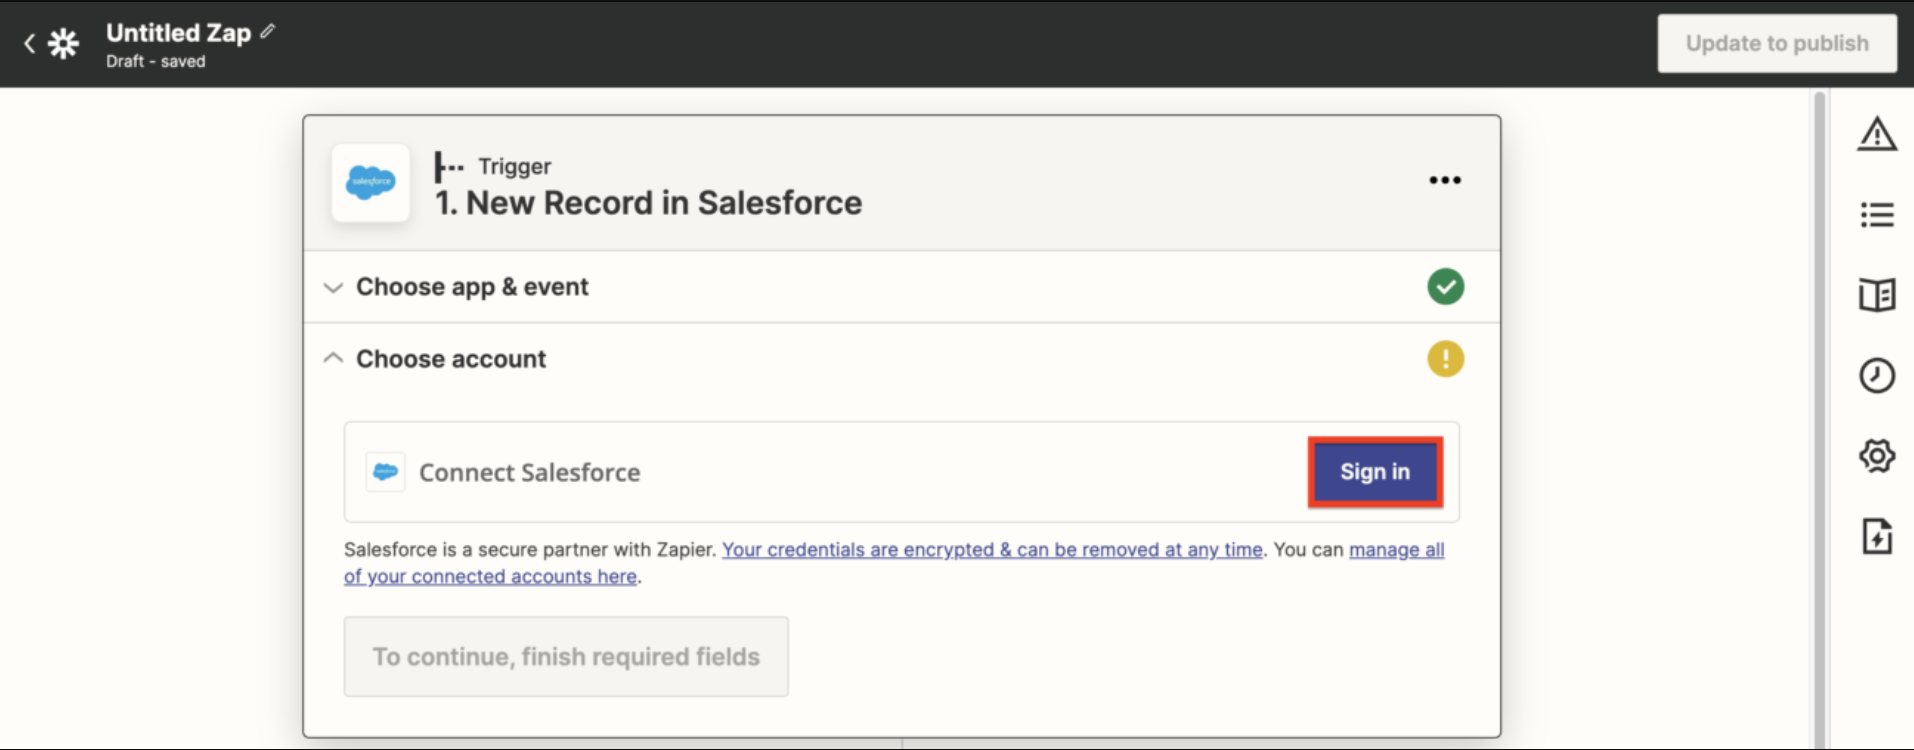1914x750 pixels.
Task: Open the warning triangle status panel
Action: [1877, 133]
